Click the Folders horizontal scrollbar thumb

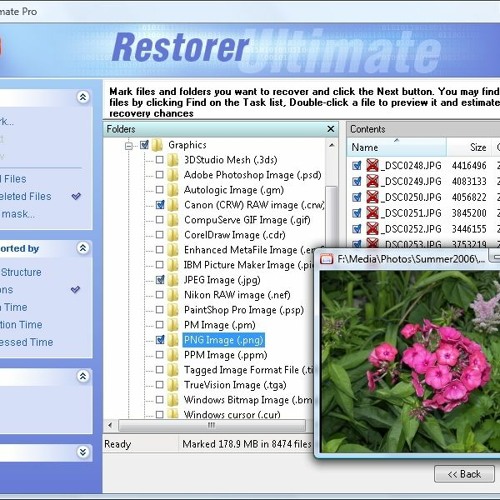pos(212,425)
